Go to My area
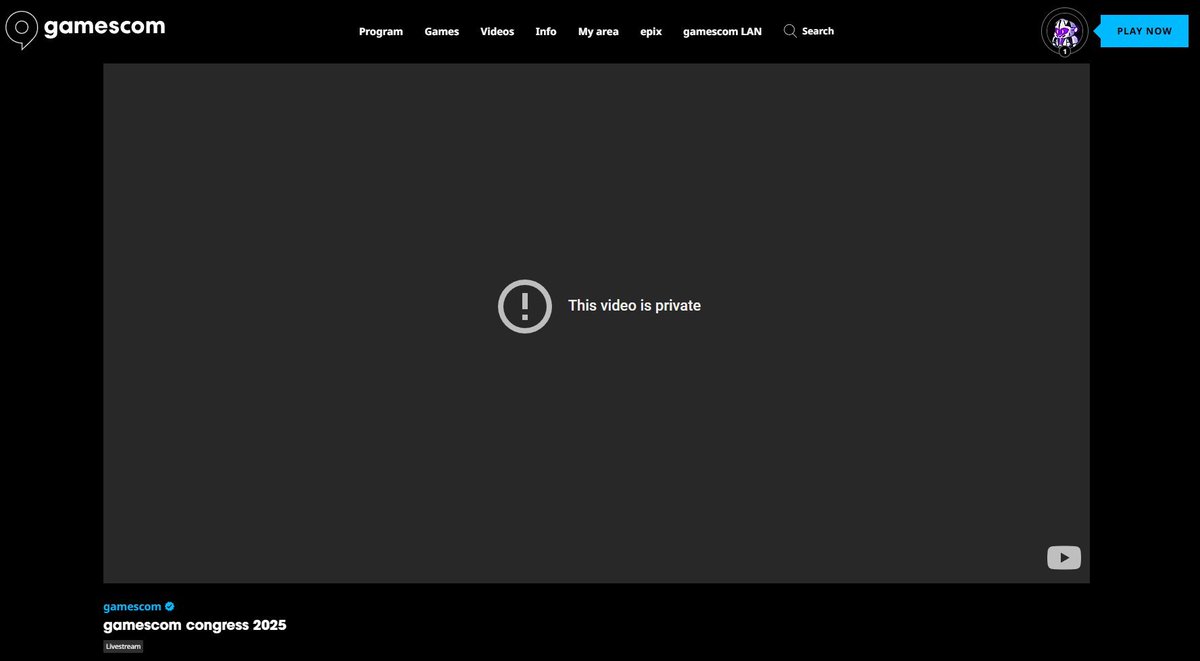 [x=598, y=31]
